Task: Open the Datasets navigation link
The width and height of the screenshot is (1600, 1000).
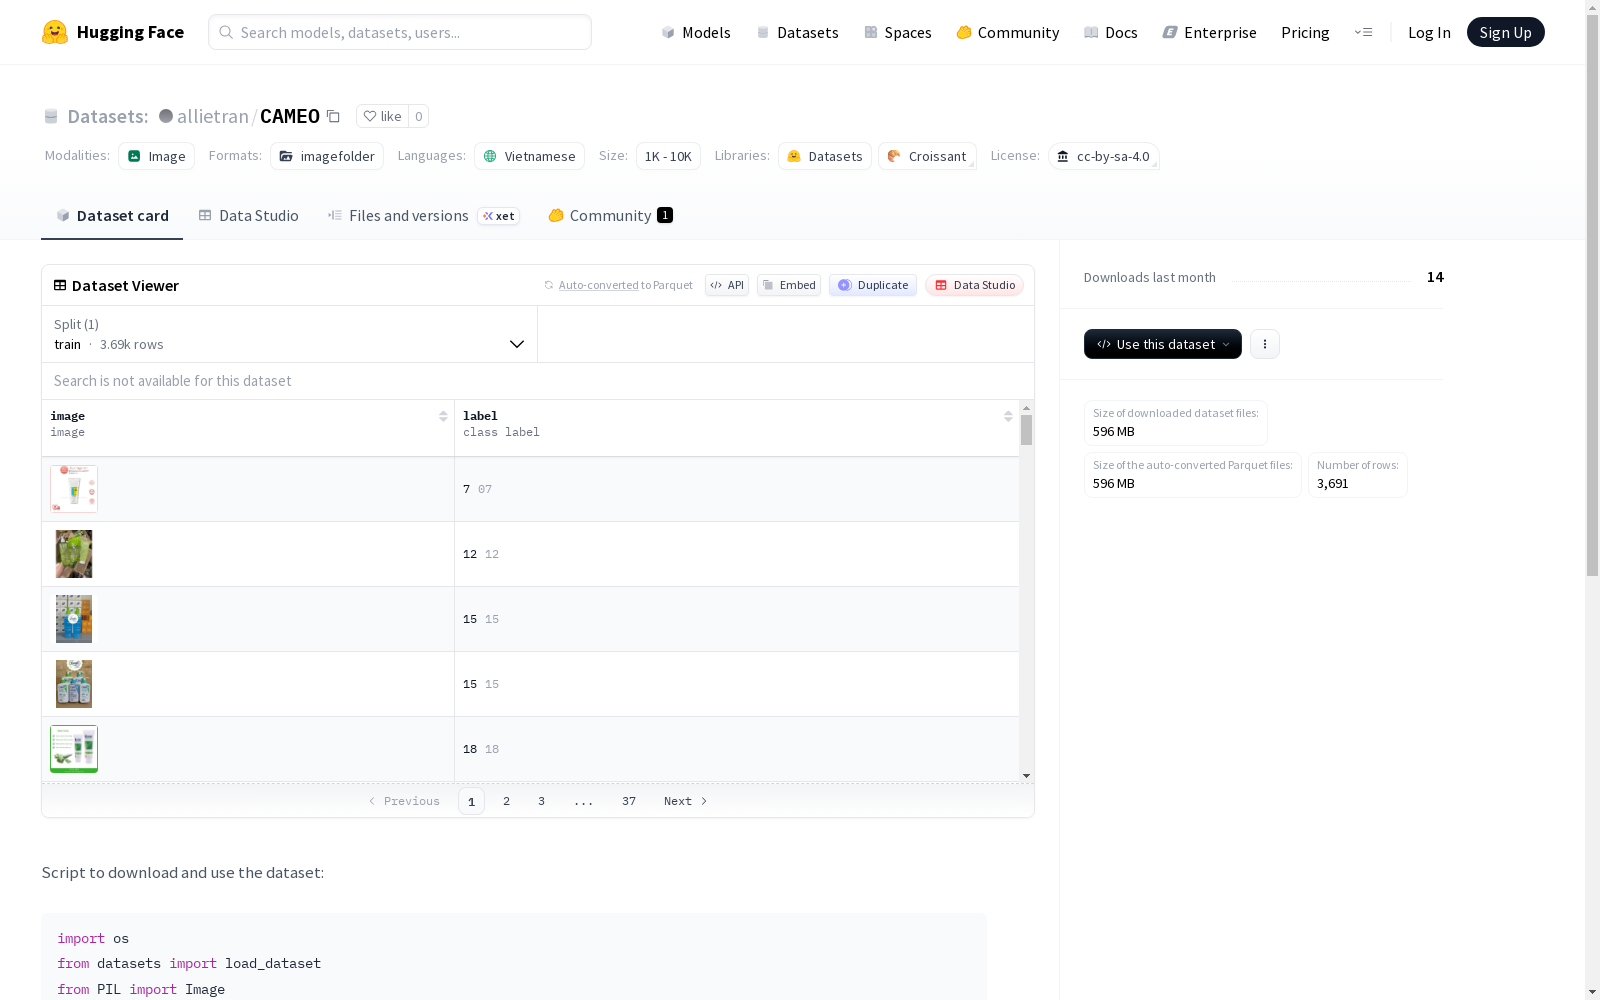Action: tap(797, 32)
